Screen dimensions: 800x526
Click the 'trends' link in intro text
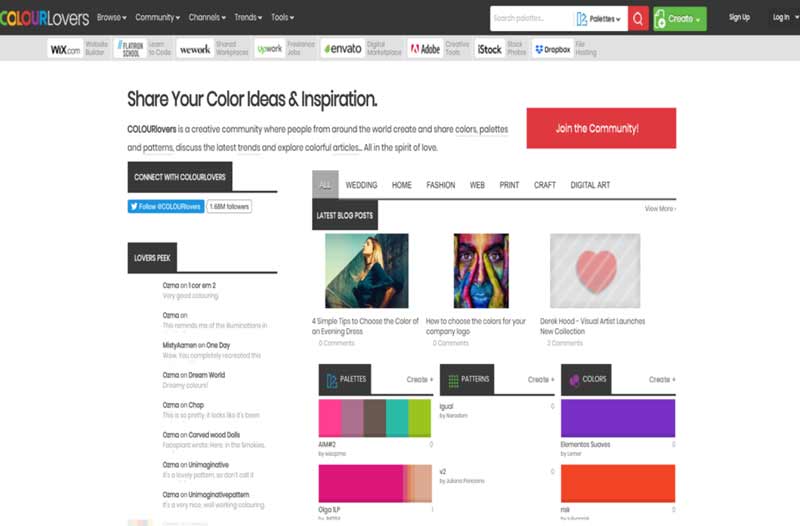249,148
